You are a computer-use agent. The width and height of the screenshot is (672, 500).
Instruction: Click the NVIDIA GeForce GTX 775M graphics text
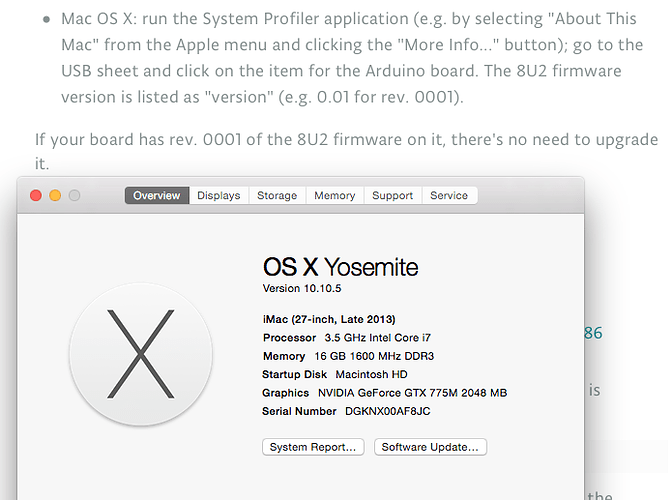pyautogui.click(x=412, y=393)
